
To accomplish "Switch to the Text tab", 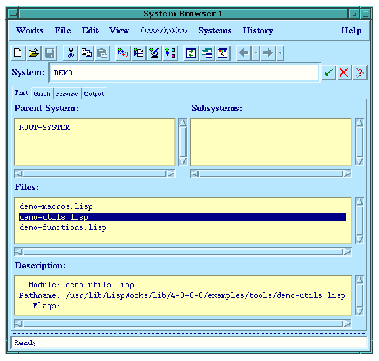I will pyautogui.click(x=21, y=93).
